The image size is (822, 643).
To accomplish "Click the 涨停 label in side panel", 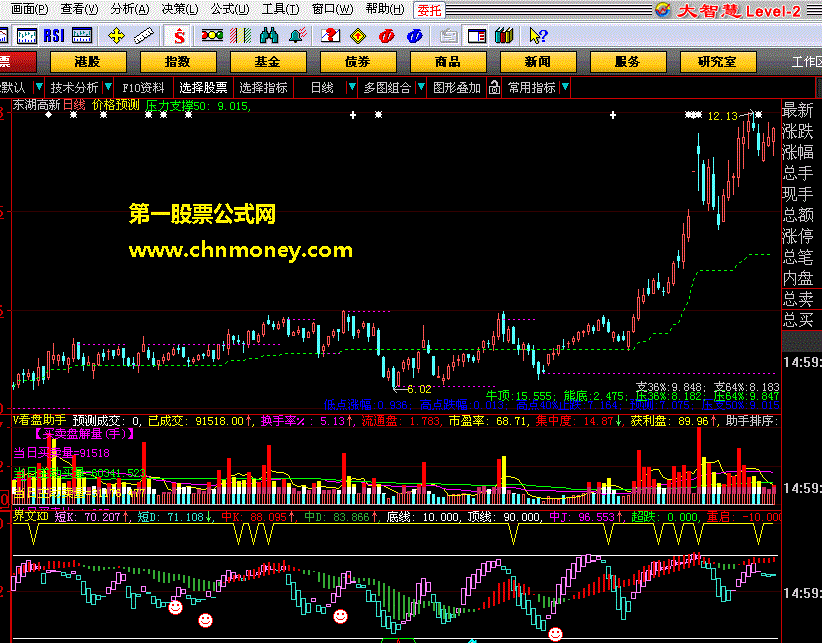I will [798, 236].
